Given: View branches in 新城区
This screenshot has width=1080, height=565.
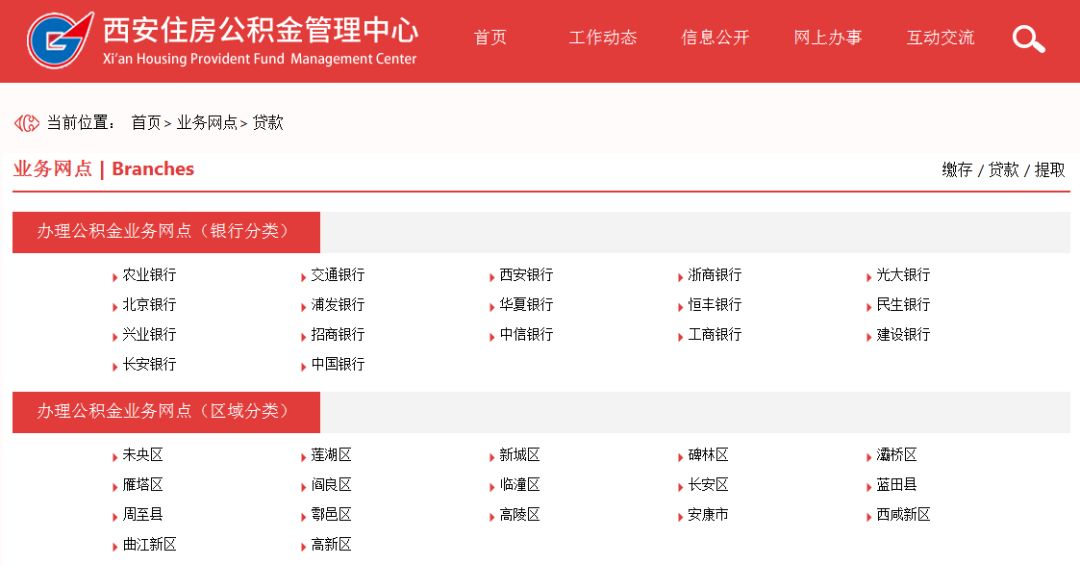Looking at the screenshot, I should (x=519, y=455).
